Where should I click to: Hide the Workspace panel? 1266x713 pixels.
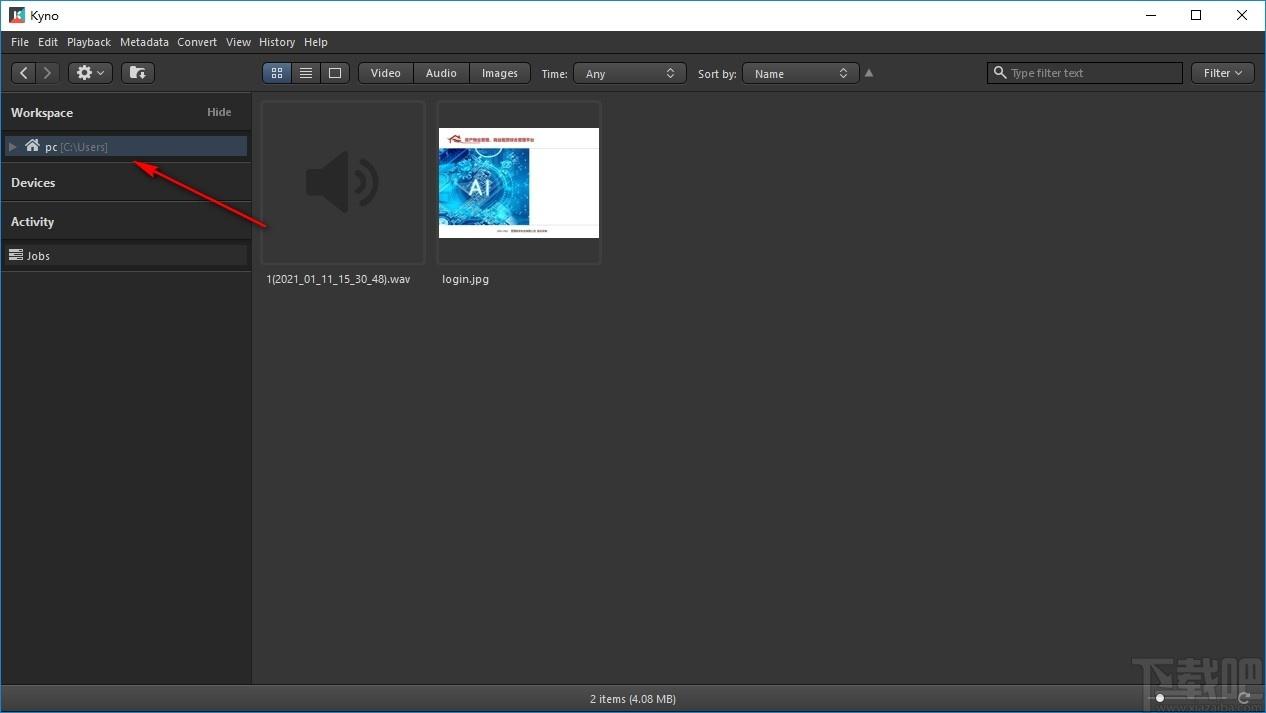[219, 112]
